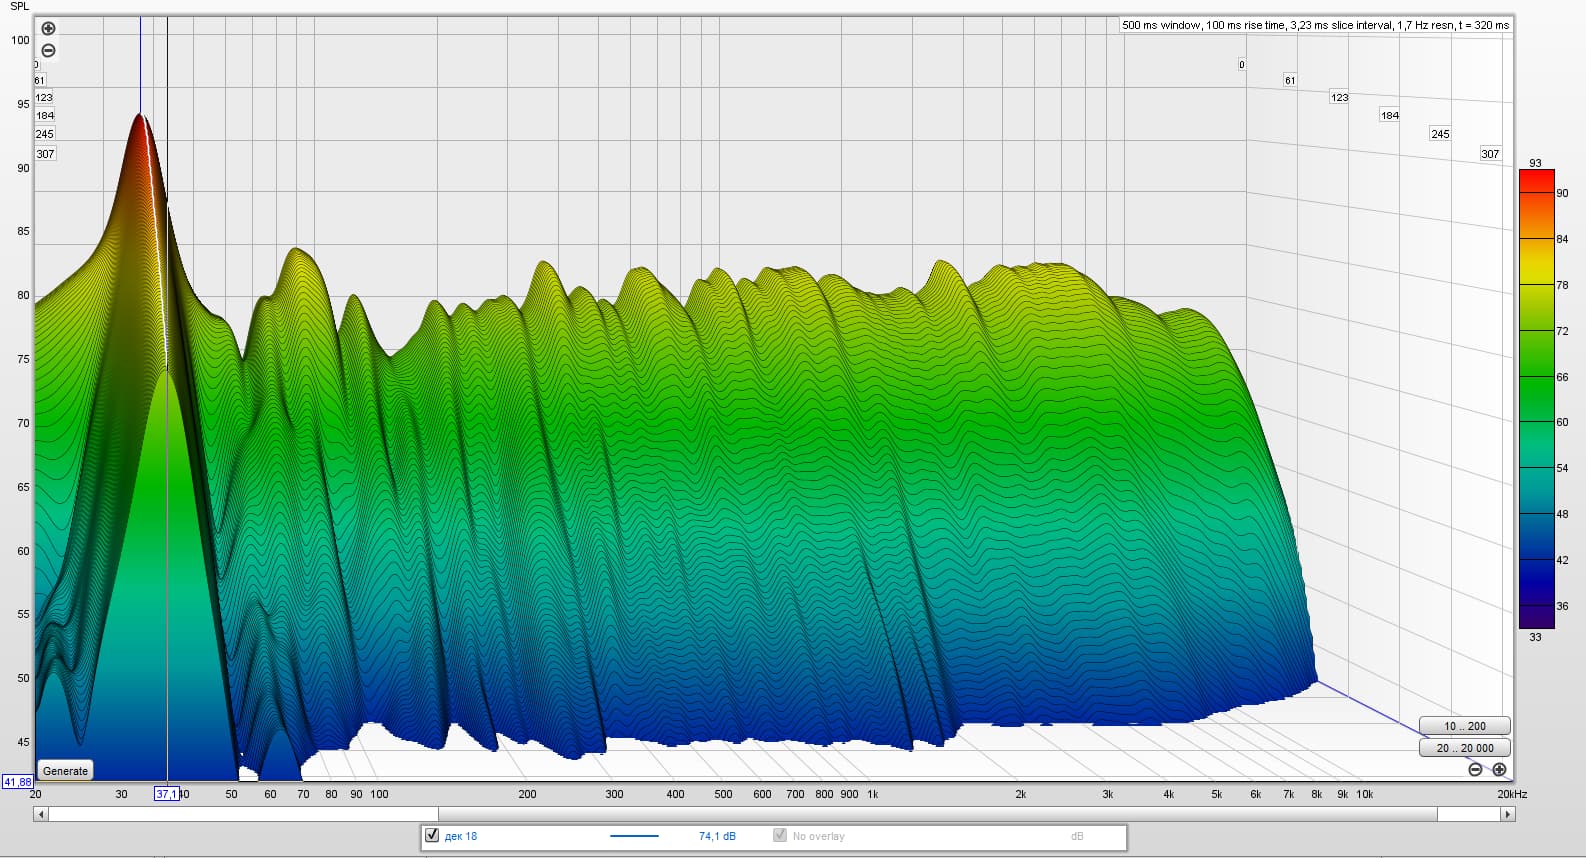Click the SPL axis zoom-out minus icon

pyautogui.click(x=48, y=51)
